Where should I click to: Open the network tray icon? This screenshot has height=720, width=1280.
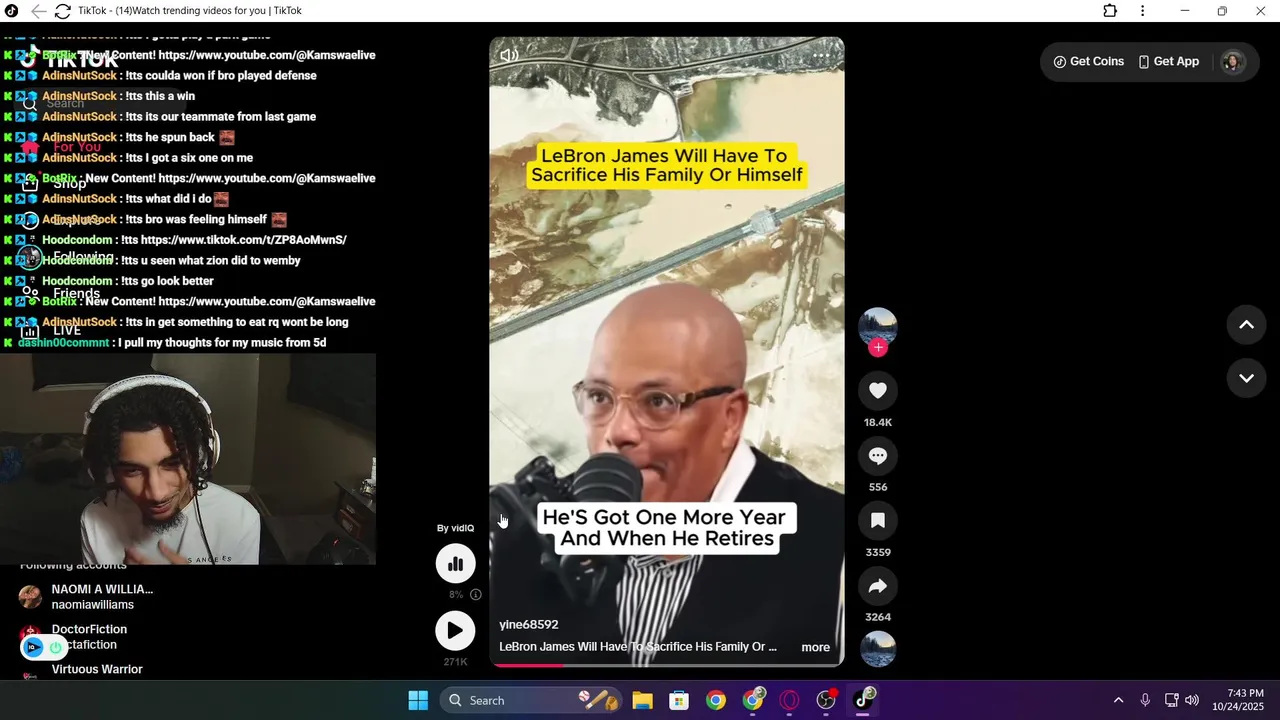tap(1171, 700)
